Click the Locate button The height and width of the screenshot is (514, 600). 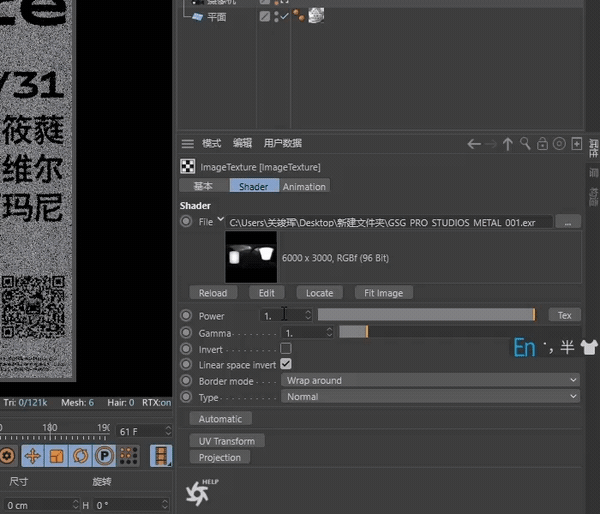pyautogui.click(x=320, y=293)
